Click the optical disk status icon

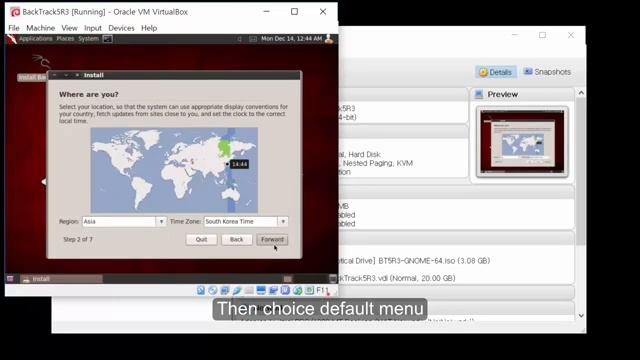pos(213,290)
